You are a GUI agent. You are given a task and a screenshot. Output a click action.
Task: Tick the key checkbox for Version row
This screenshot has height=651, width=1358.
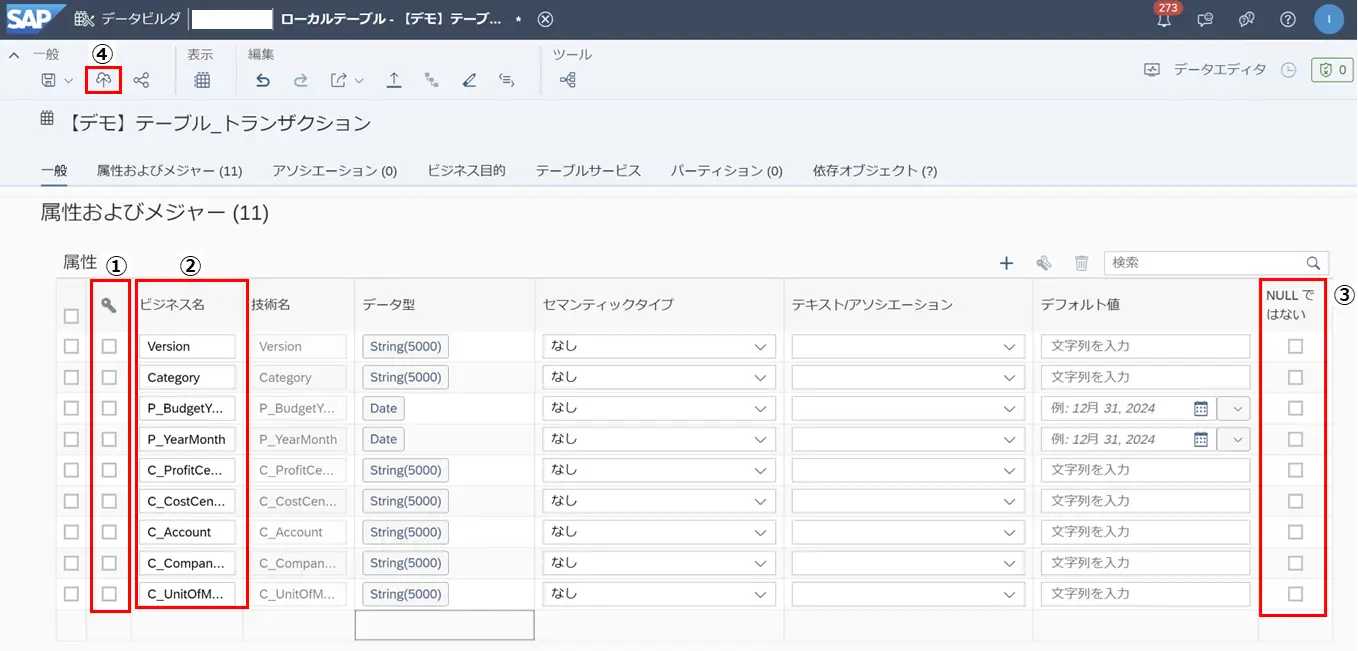pos(109,346)
